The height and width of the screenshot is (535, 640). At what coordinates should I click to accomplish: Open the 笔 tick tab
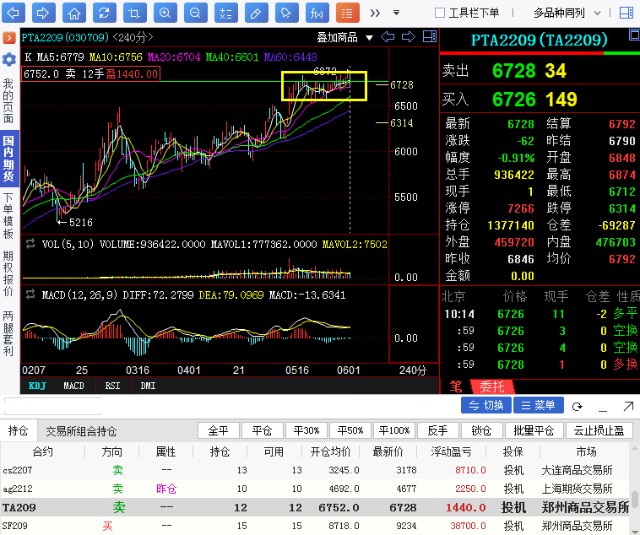tap(455, 386)
